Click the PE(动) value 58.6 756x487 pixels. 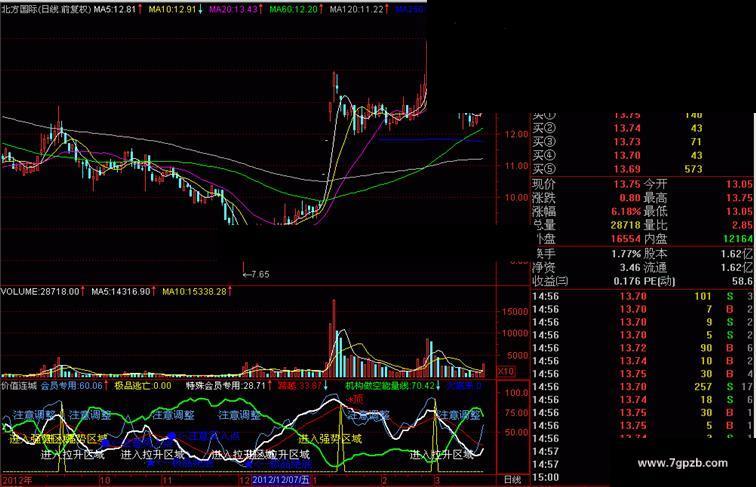point(742,281)
